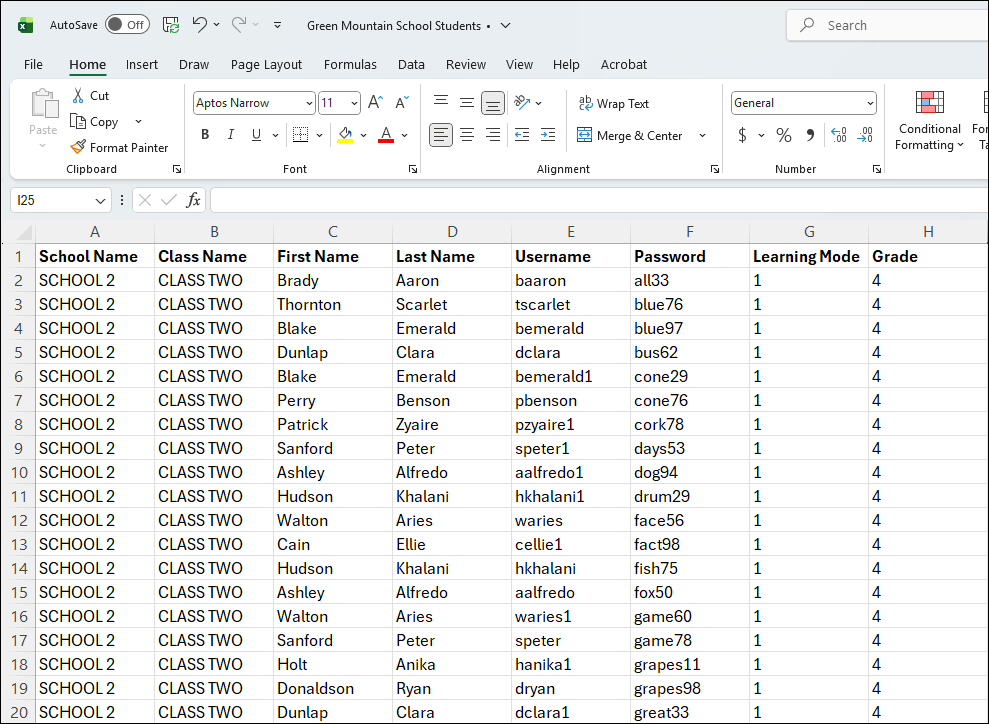Toggle the AutoSave switch
The height and width of the screenshot is (724, 989).
(126, 25)
